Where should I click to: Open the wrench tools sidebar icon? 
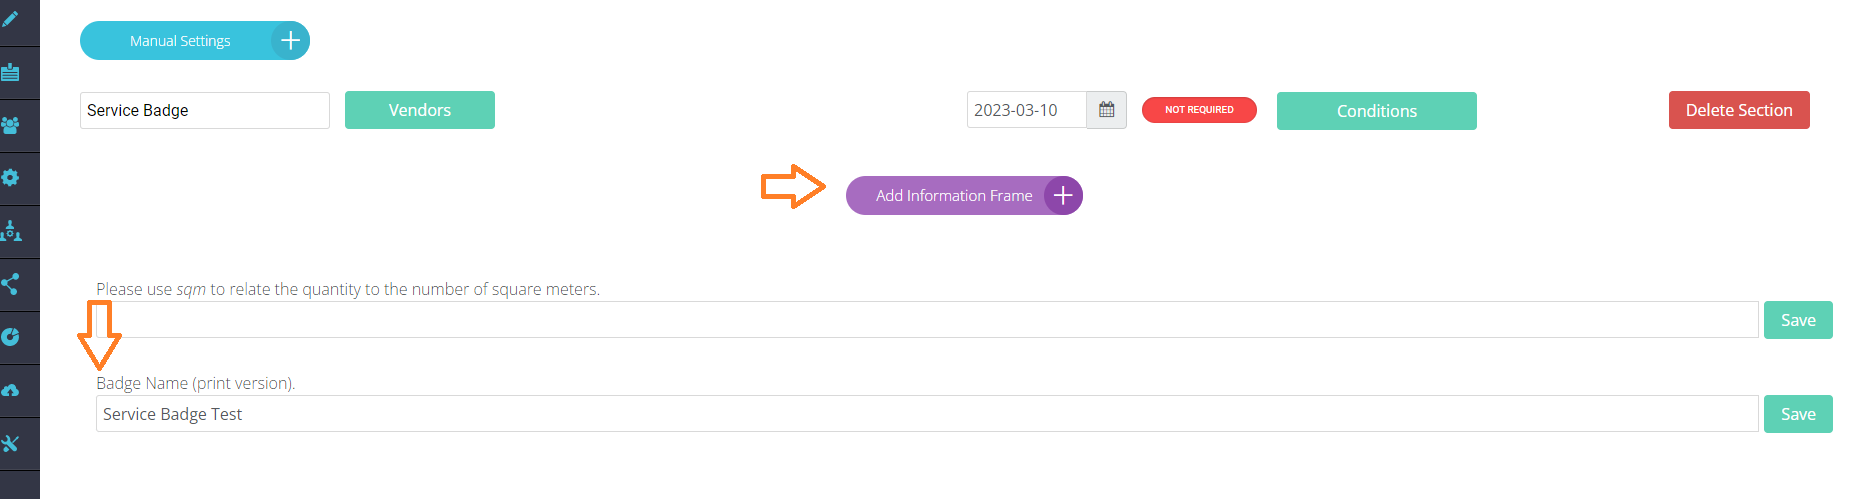(11, 443)
